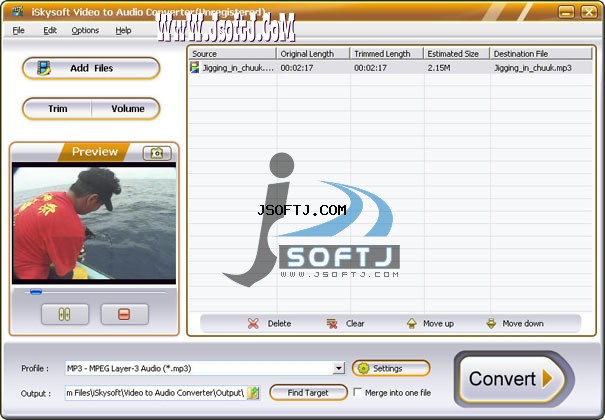The height and width of the screenshot is (420, 605).
Task: Move the selected file down
Action: 515,324
